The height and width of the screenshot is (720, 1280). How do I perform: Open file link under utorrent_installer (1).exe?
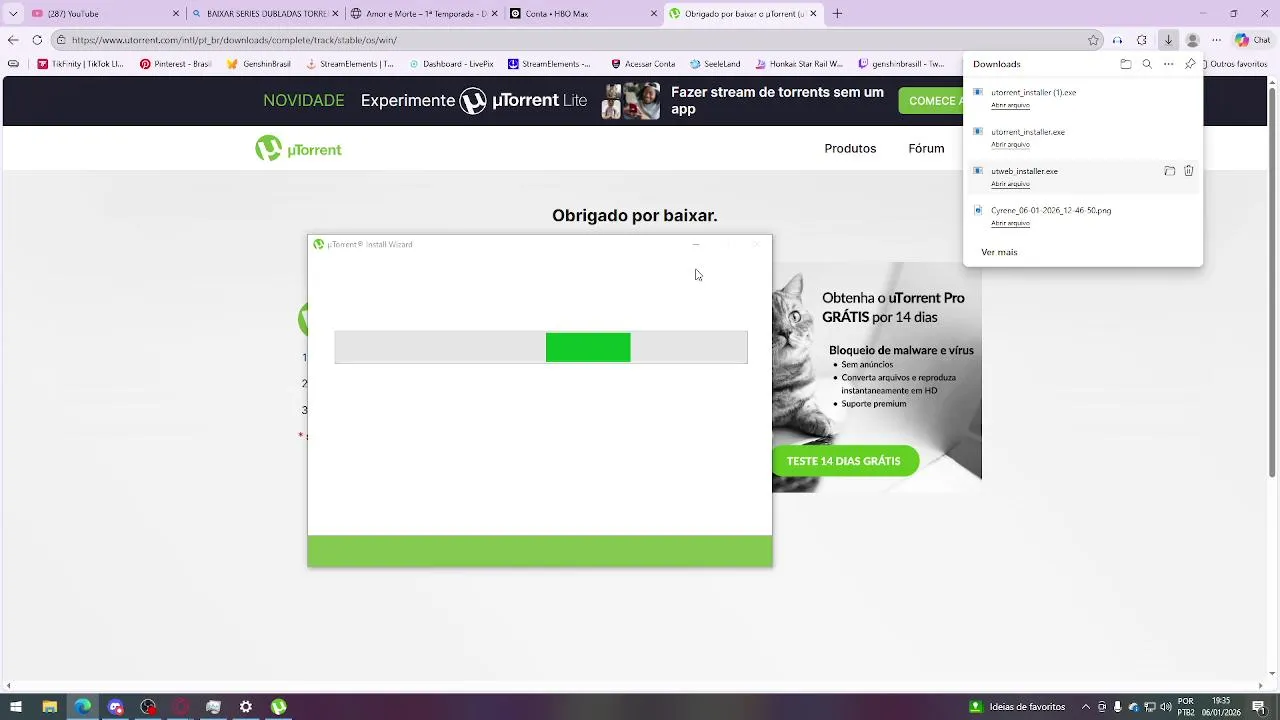tap(1010, 105)
